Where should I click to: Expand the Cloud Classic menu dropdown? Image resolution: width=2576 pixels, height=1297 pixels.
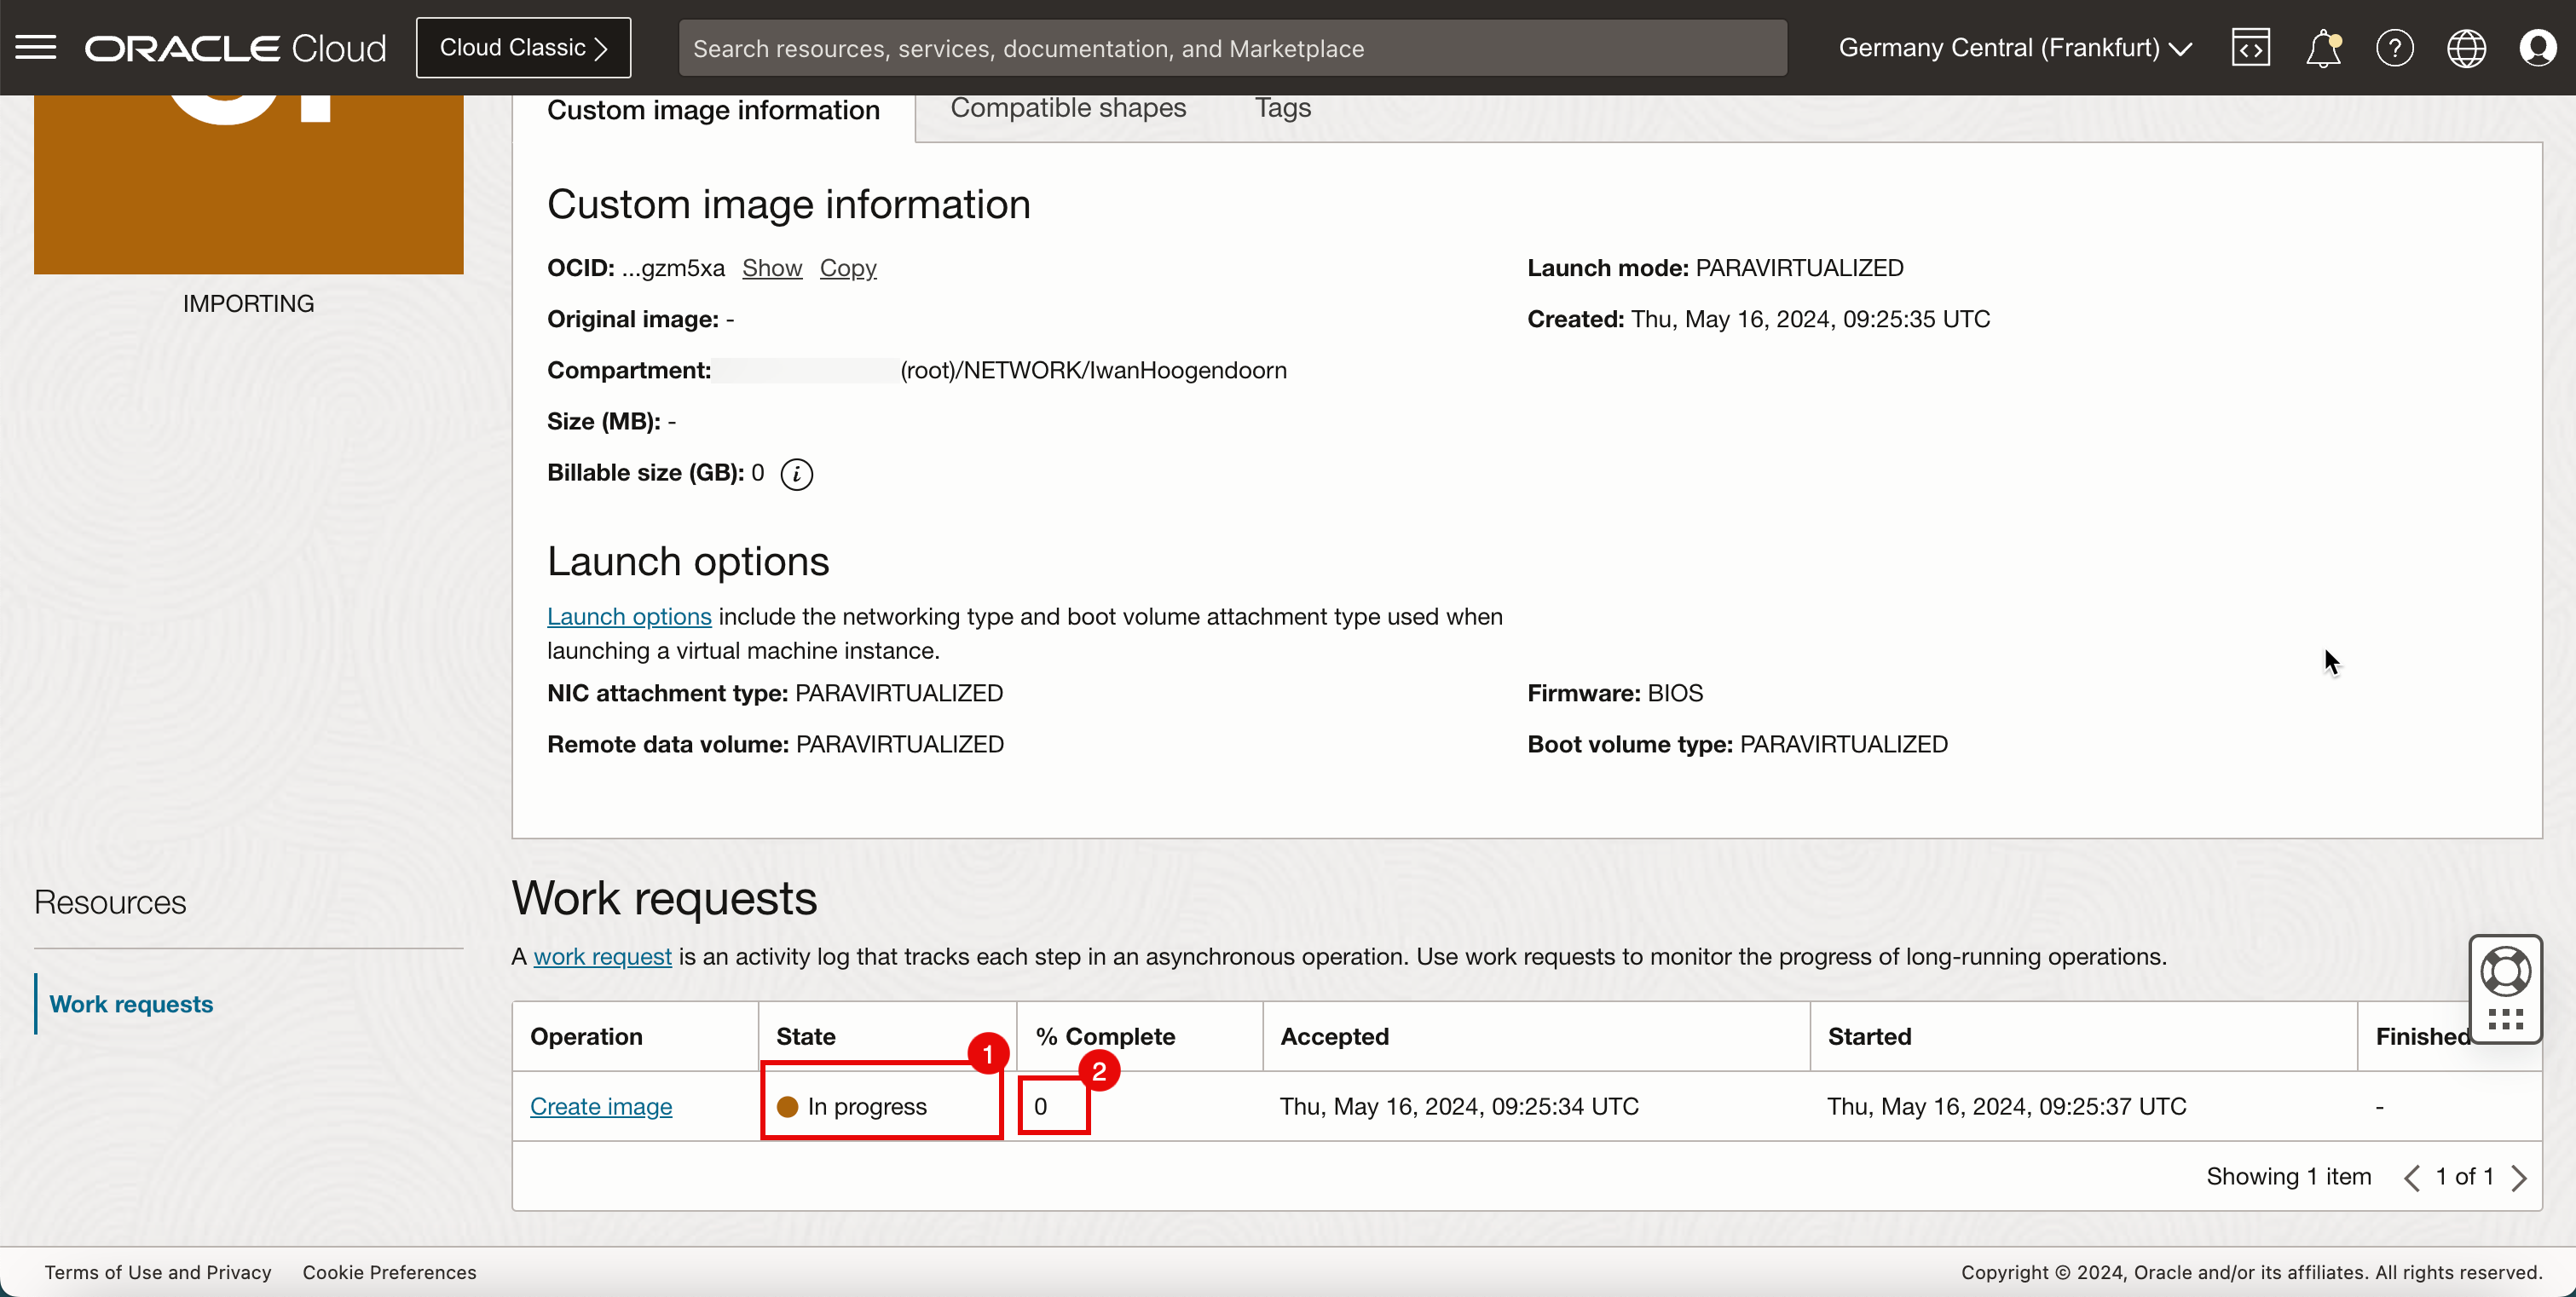point(524,48)
